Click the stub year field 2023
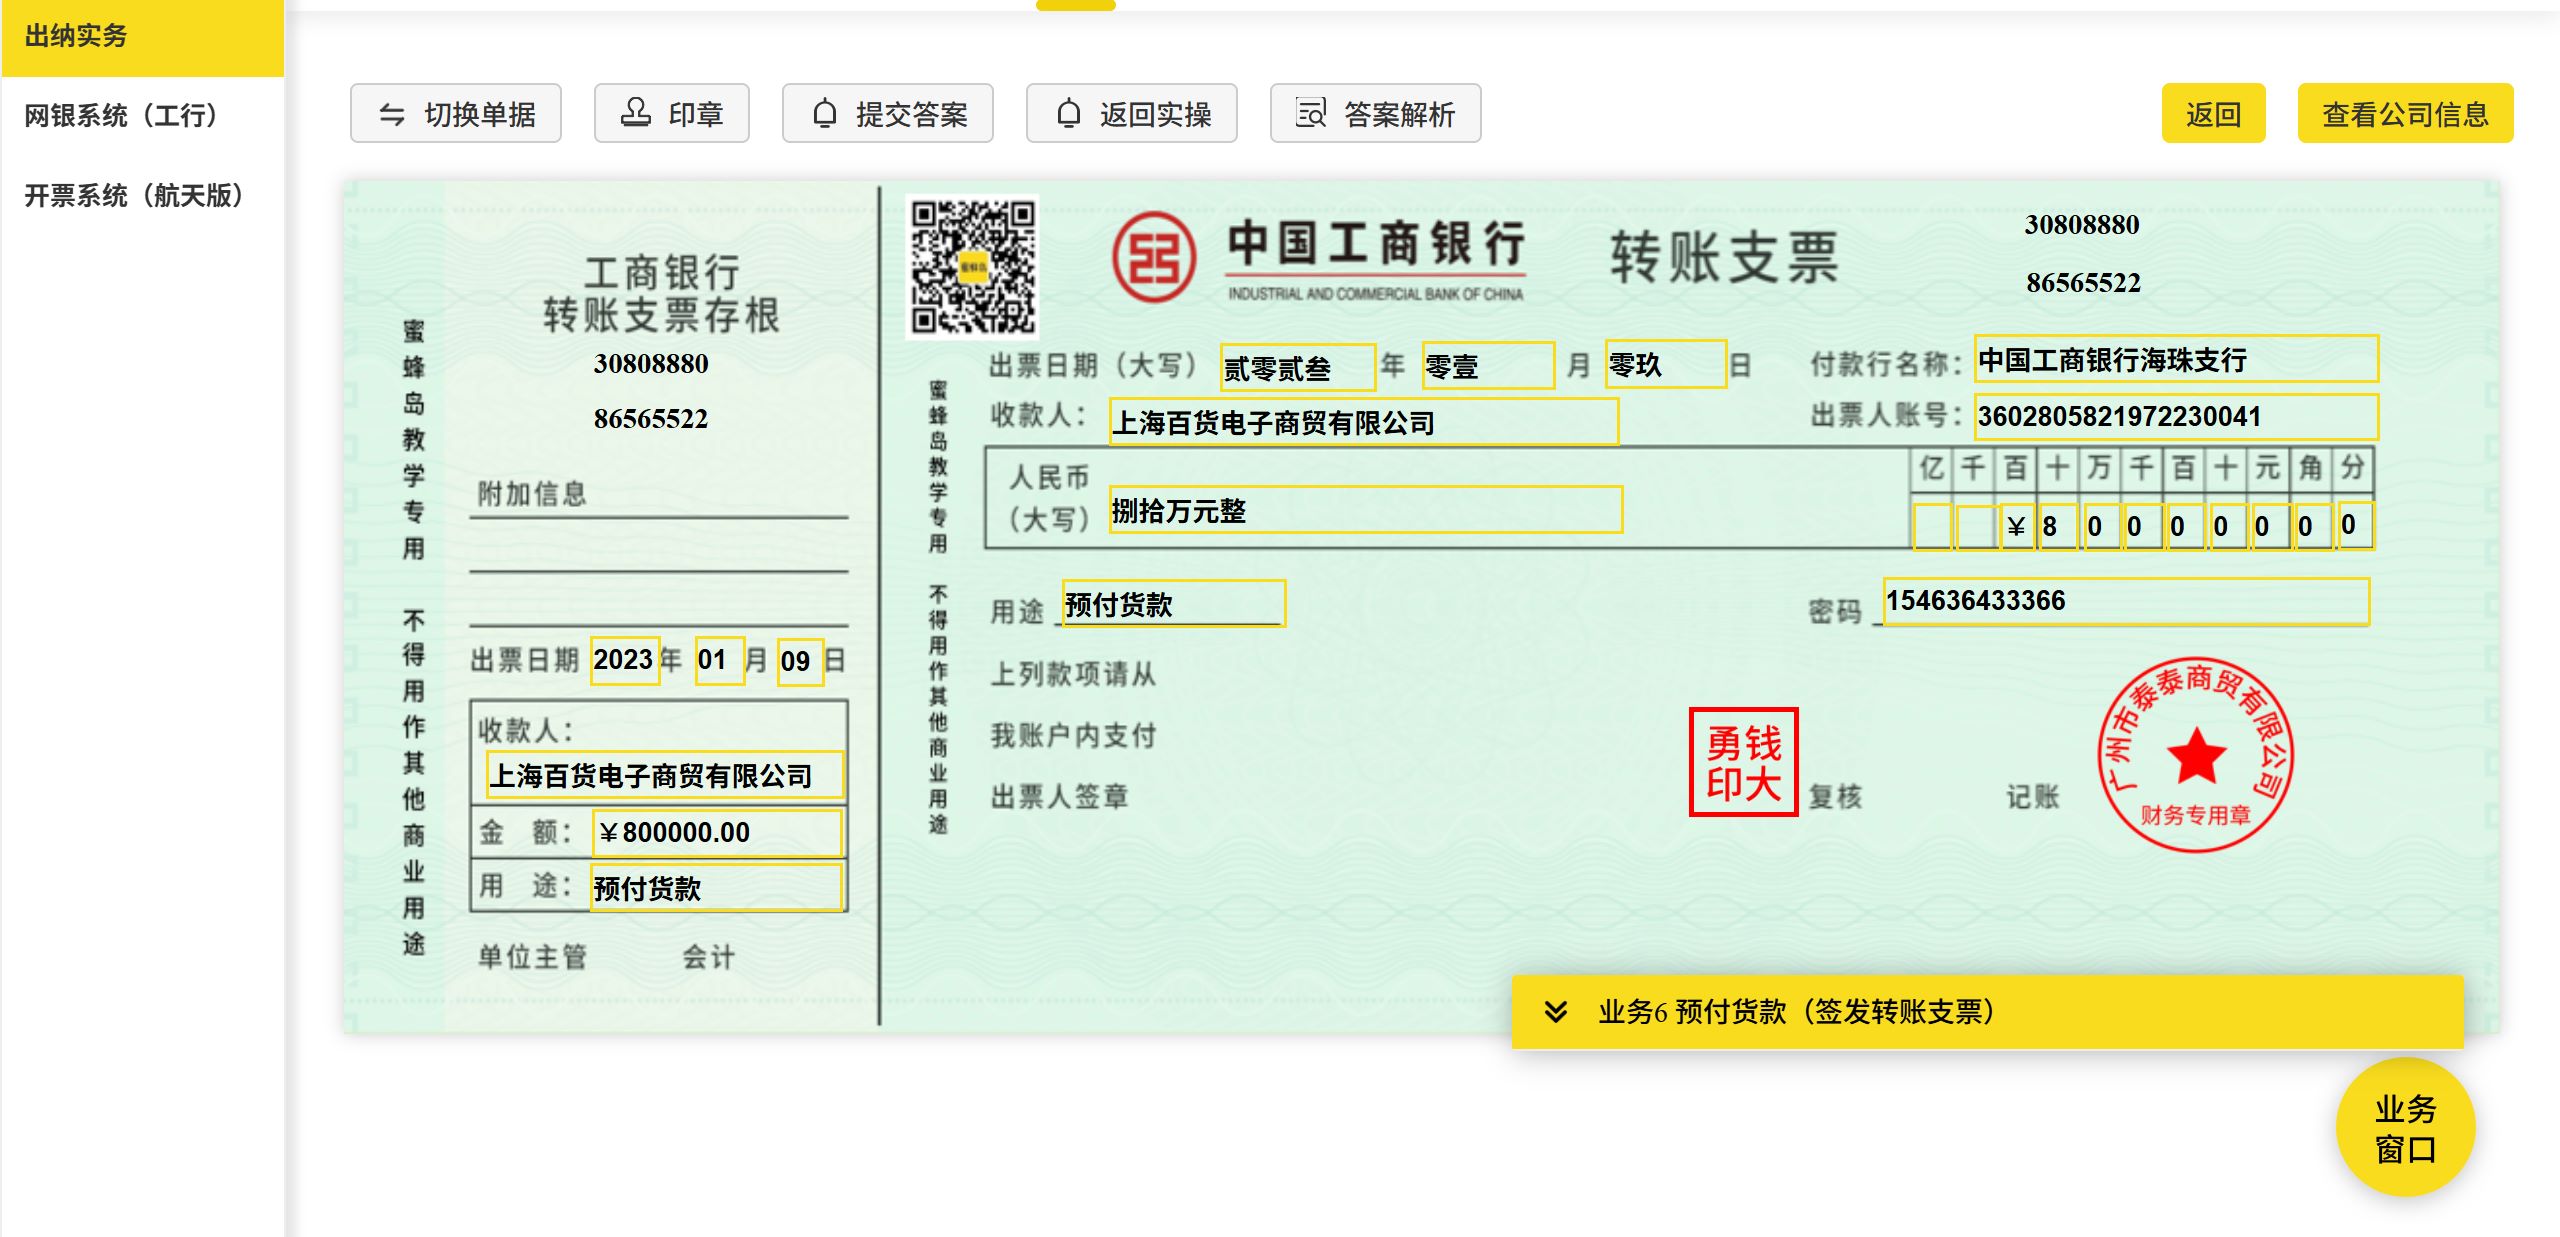The width and height of the screenshot is (2560, 1237). [625, 660]
